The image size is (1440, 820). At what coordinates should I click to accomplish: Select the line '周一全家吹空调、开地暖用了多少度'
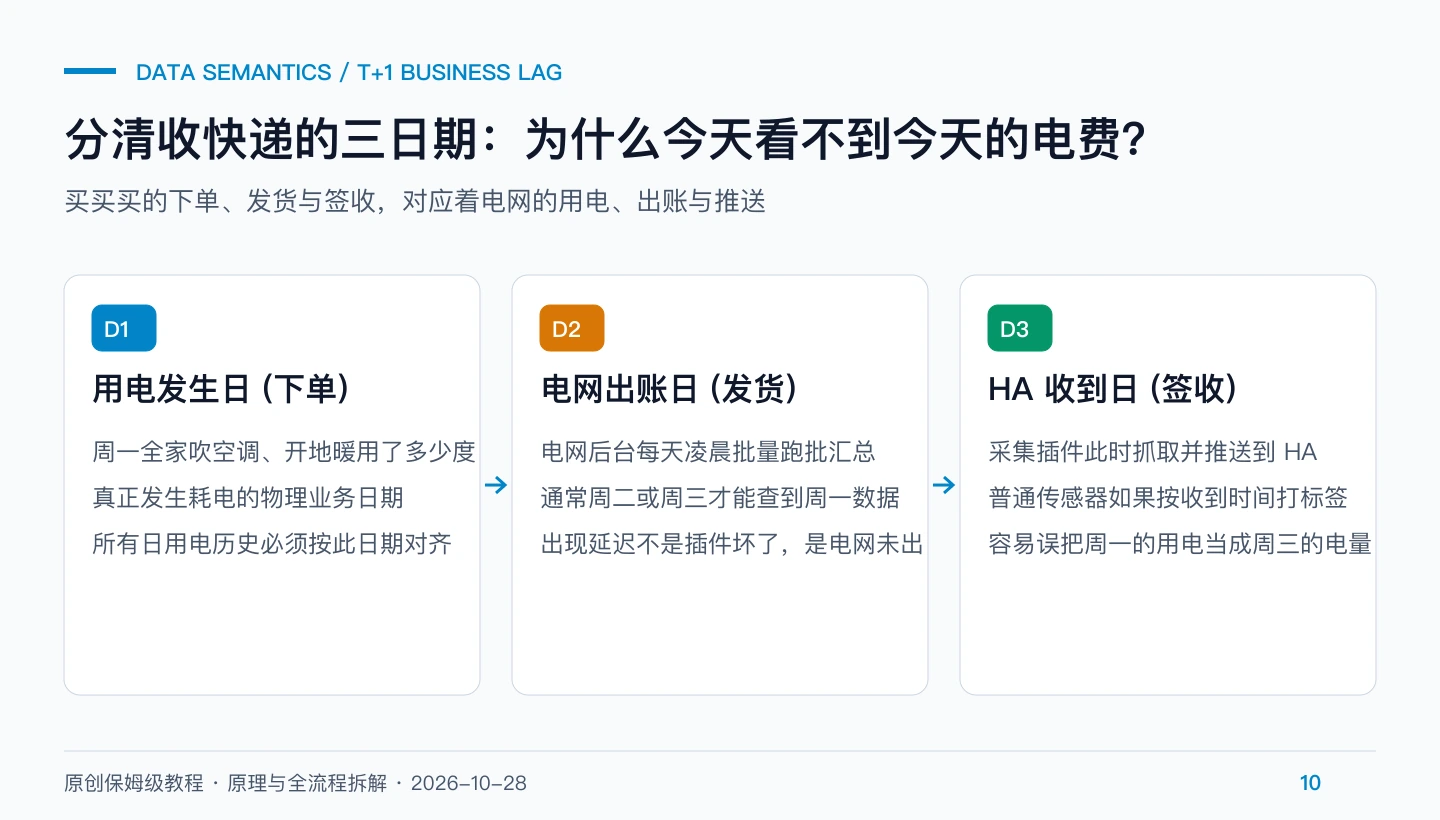point(284,452)
